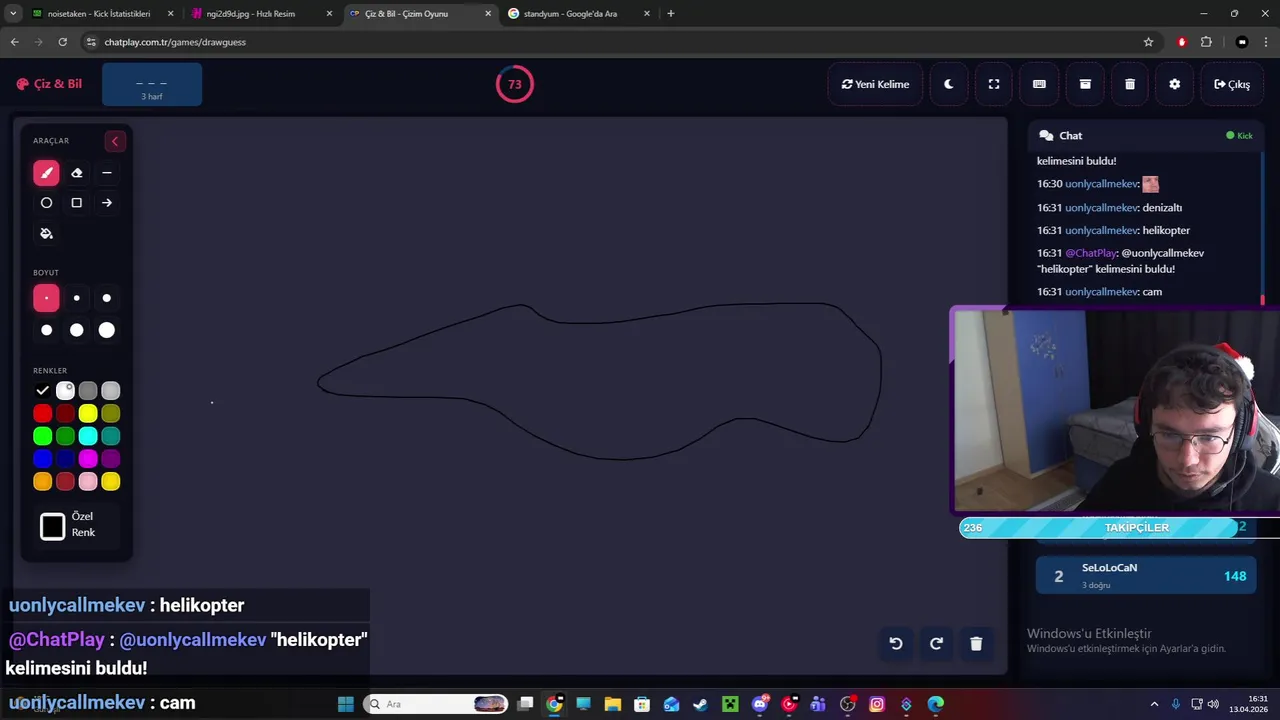Click the Kick connection status indicator
The width and height of the screenshot is (1280, 720).
click(x=1239, y=136)
